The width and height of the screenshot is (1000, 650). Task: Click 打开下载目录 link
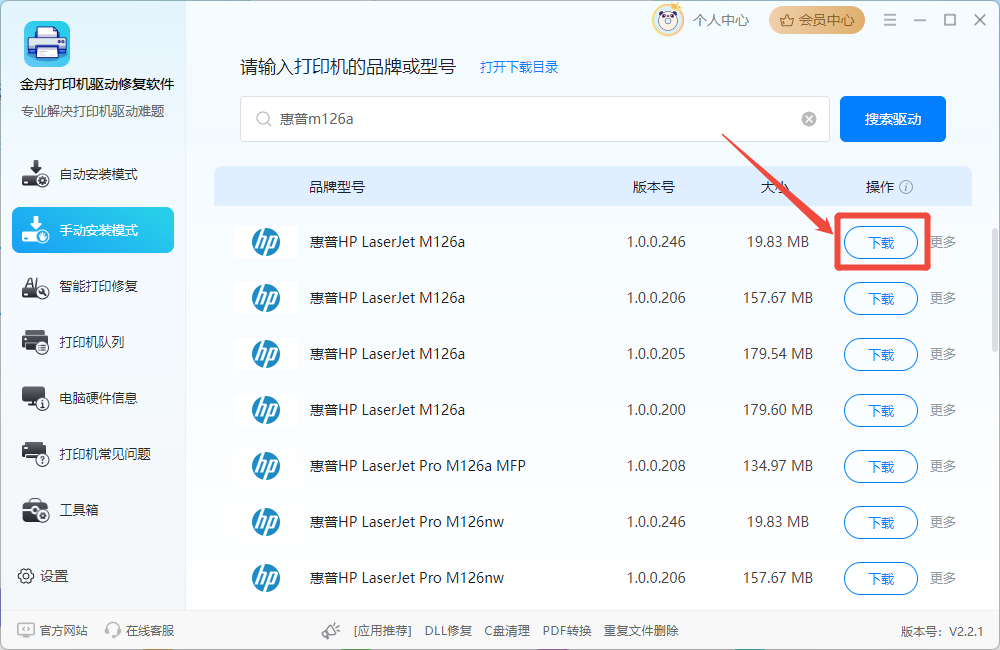pos(519,67)
